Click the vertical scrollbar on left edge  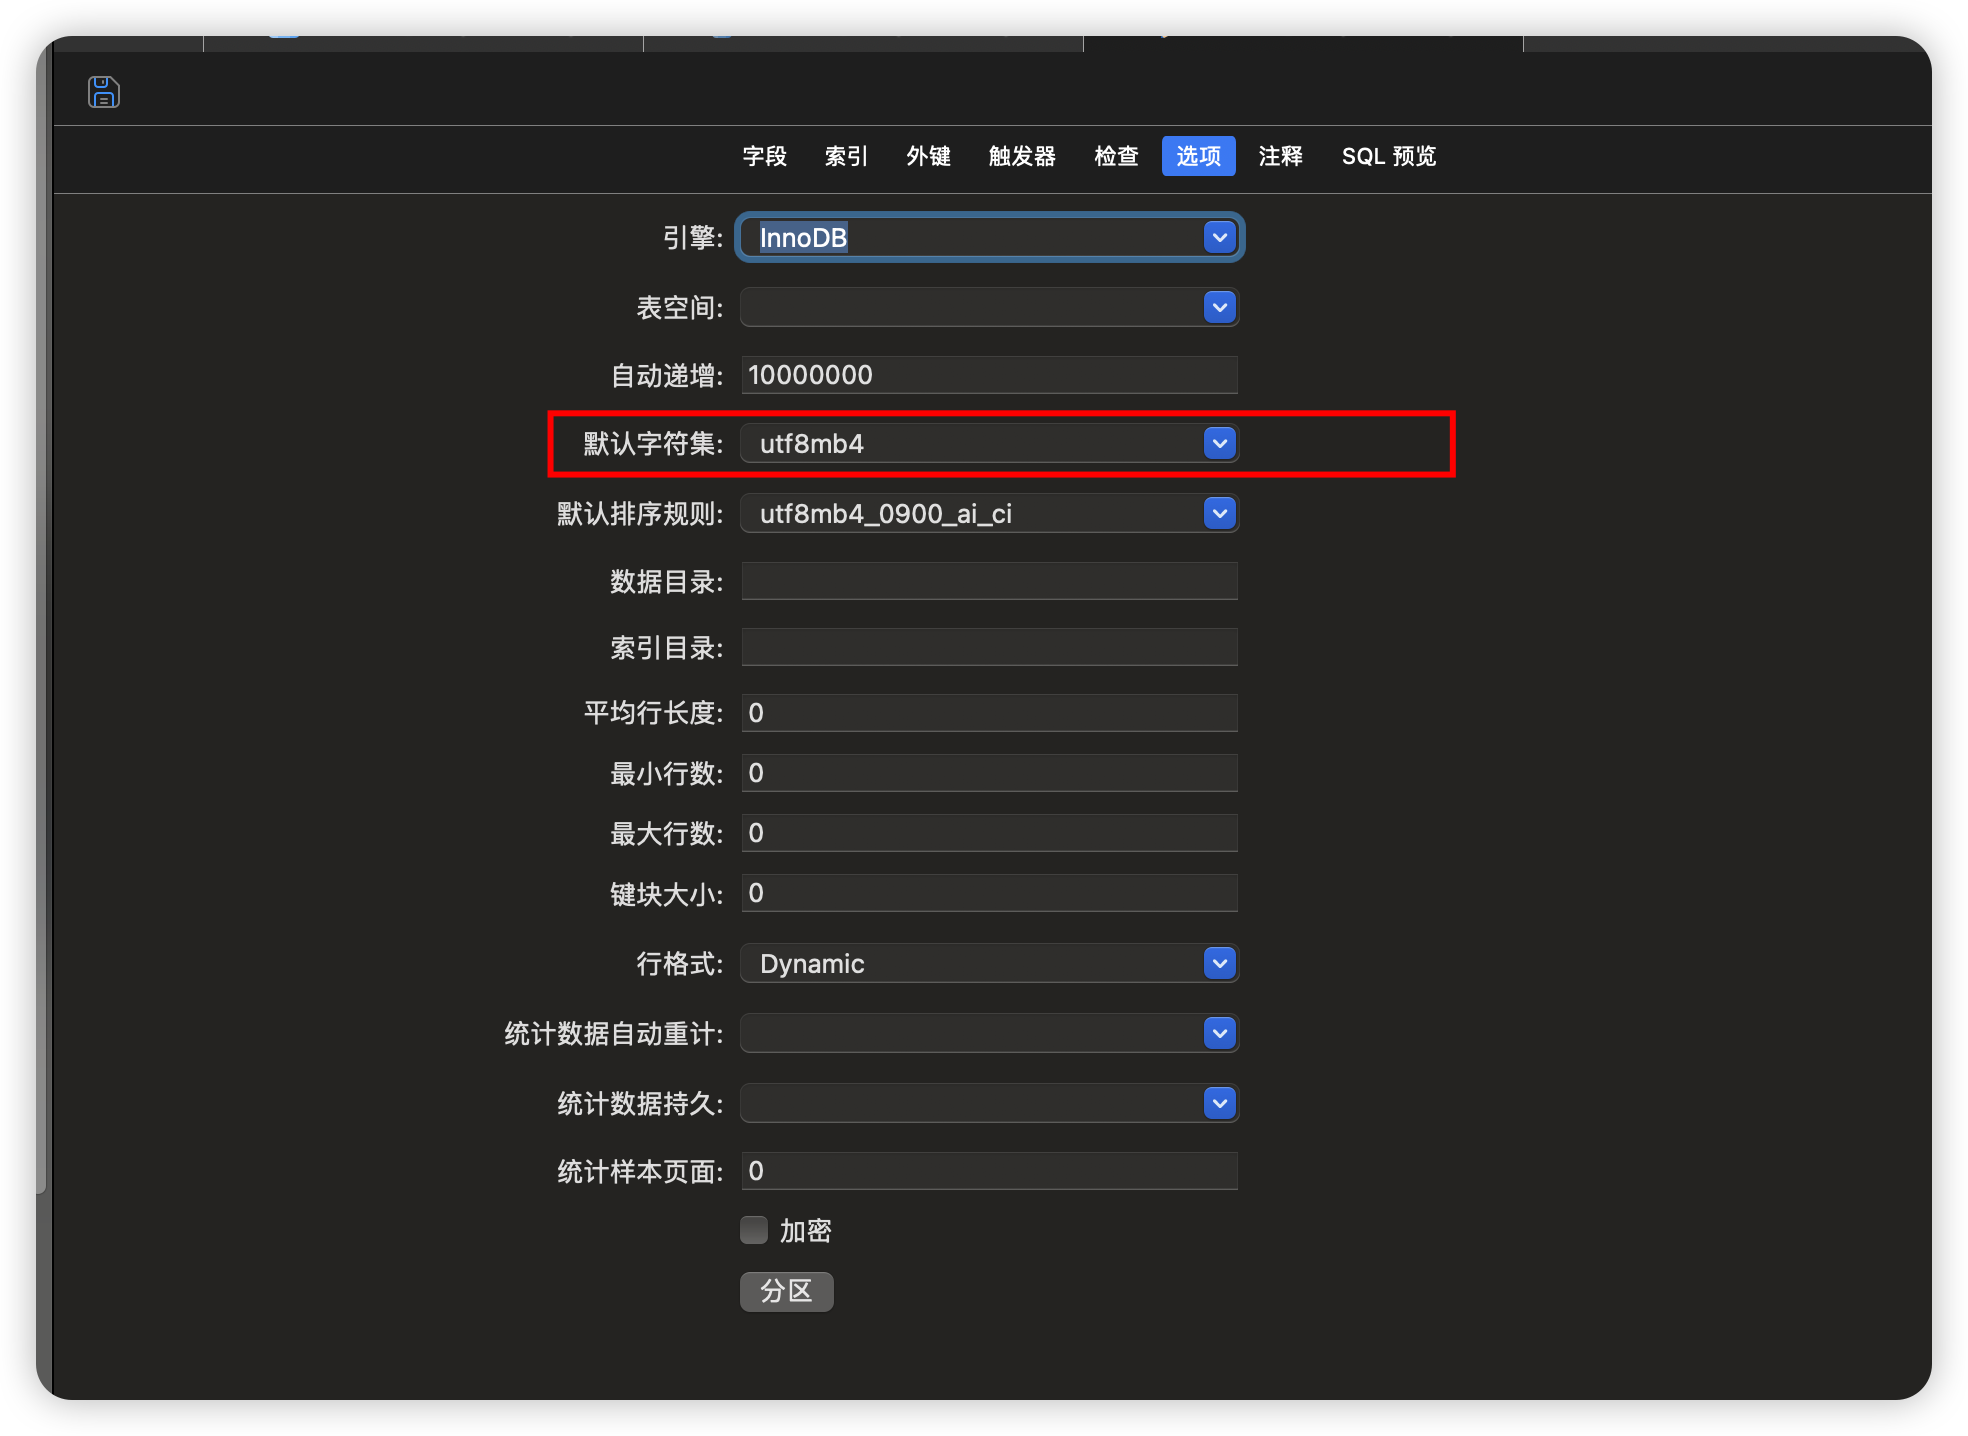pyautogui.click(x=42, y=620)
